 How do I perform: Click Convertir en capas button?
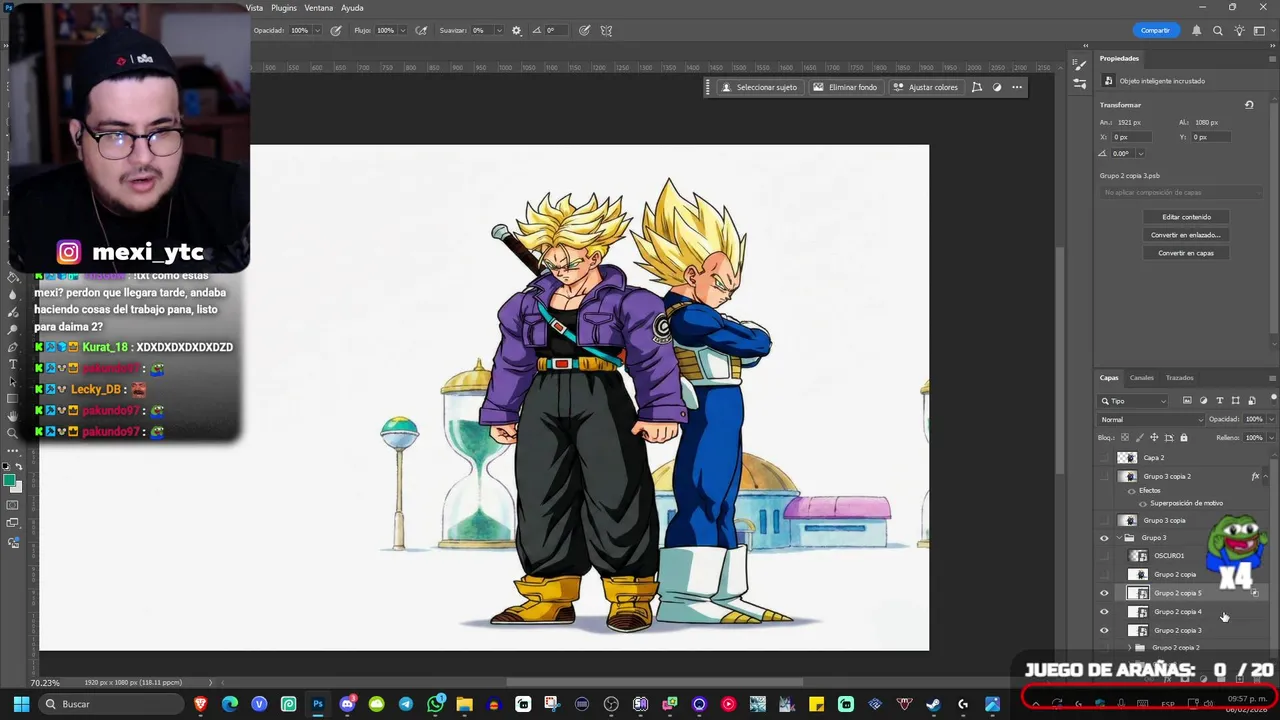pyautogui.click(x=1186, y=253)
